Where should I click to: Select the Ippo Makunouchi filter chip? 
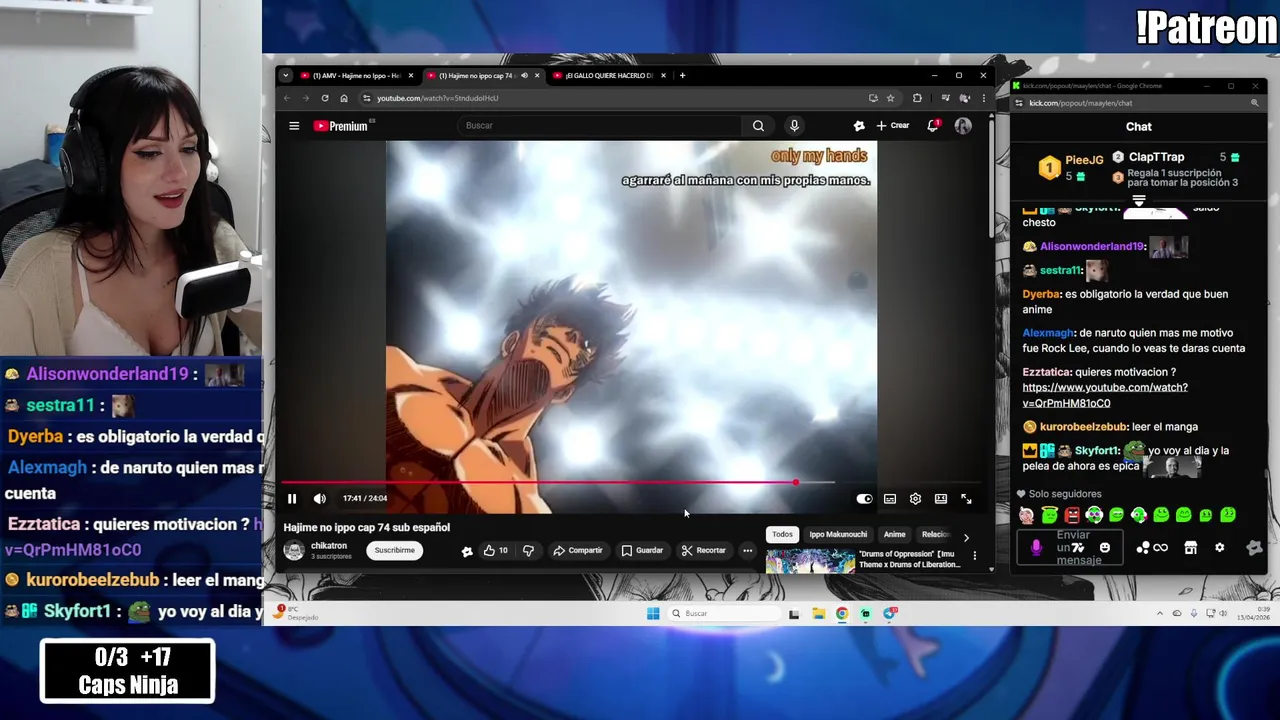838,535
